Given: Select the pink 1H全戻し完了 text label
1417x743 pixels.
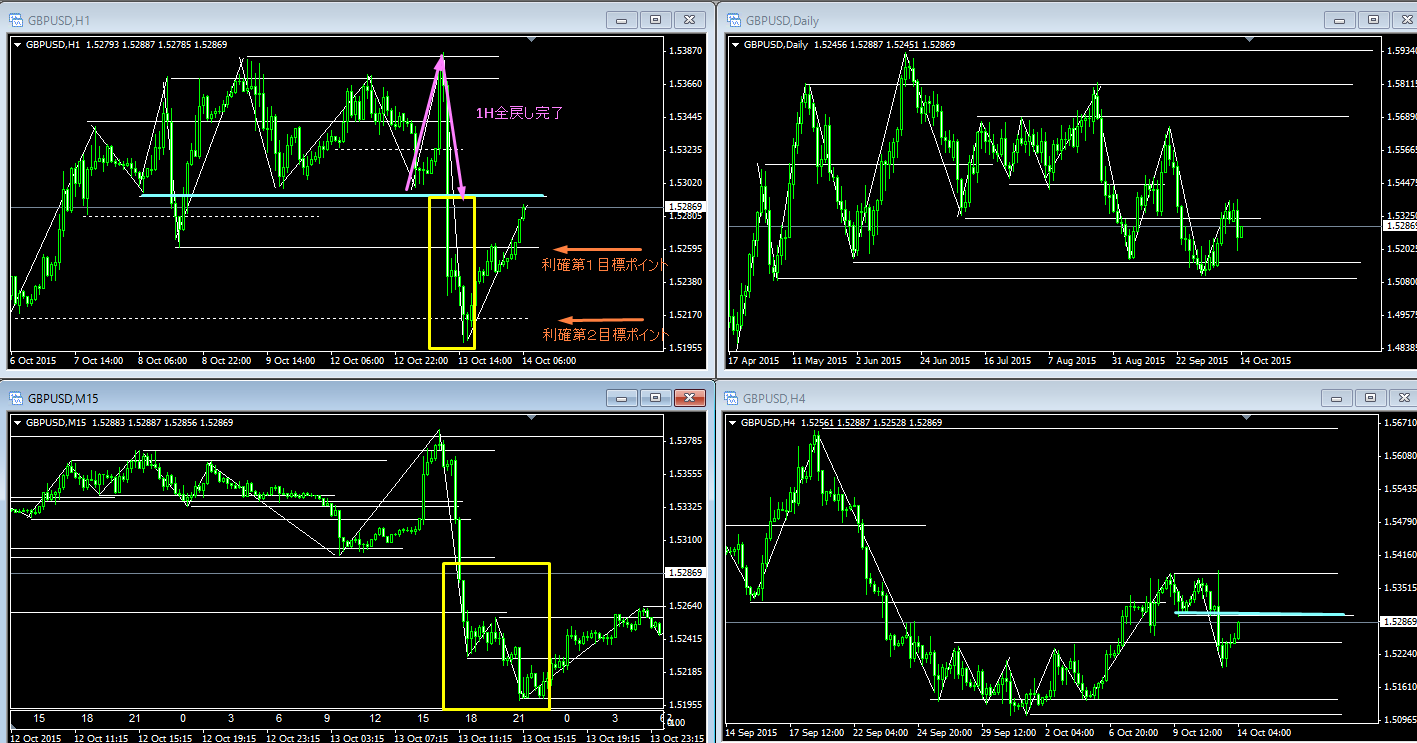Looking at the screenshot, I should (519, 113).
